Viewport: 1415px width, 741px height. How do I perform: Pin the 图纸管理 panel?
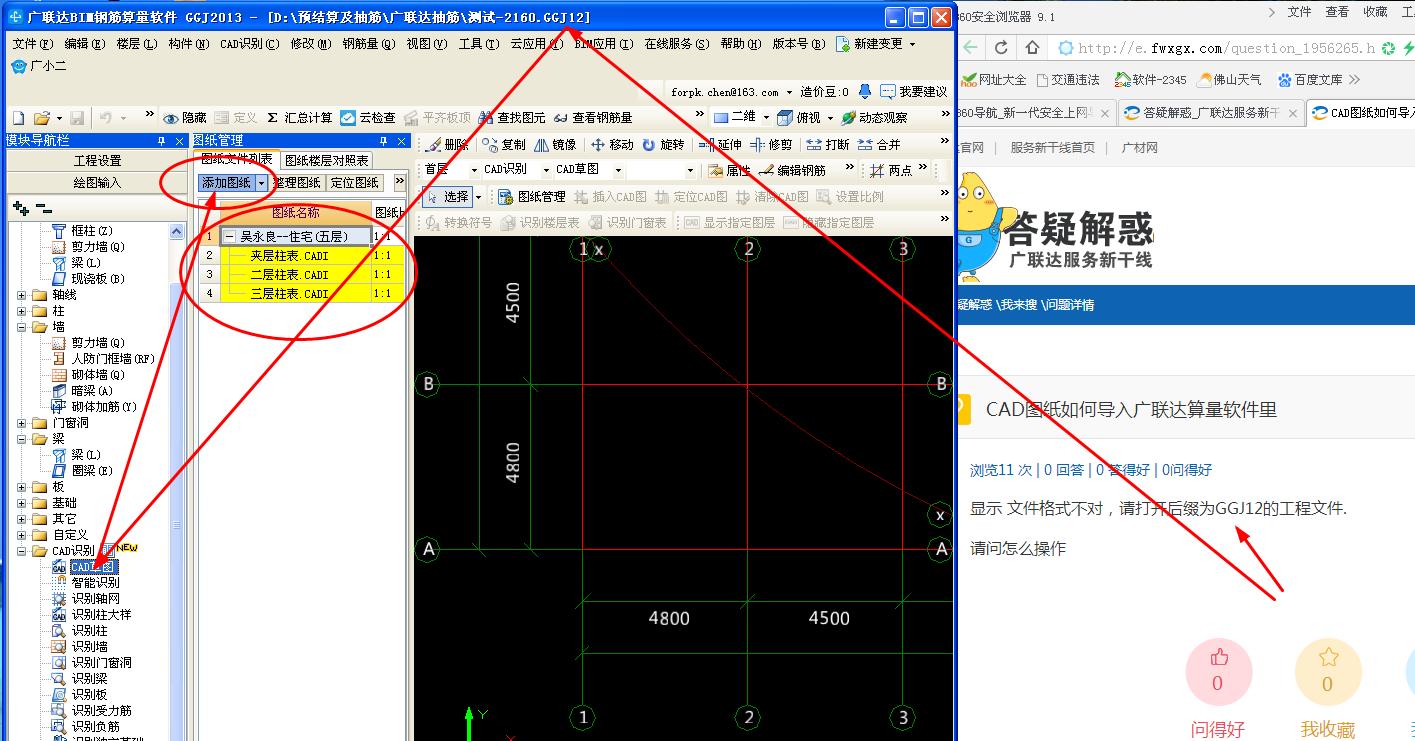pos(385,141)
